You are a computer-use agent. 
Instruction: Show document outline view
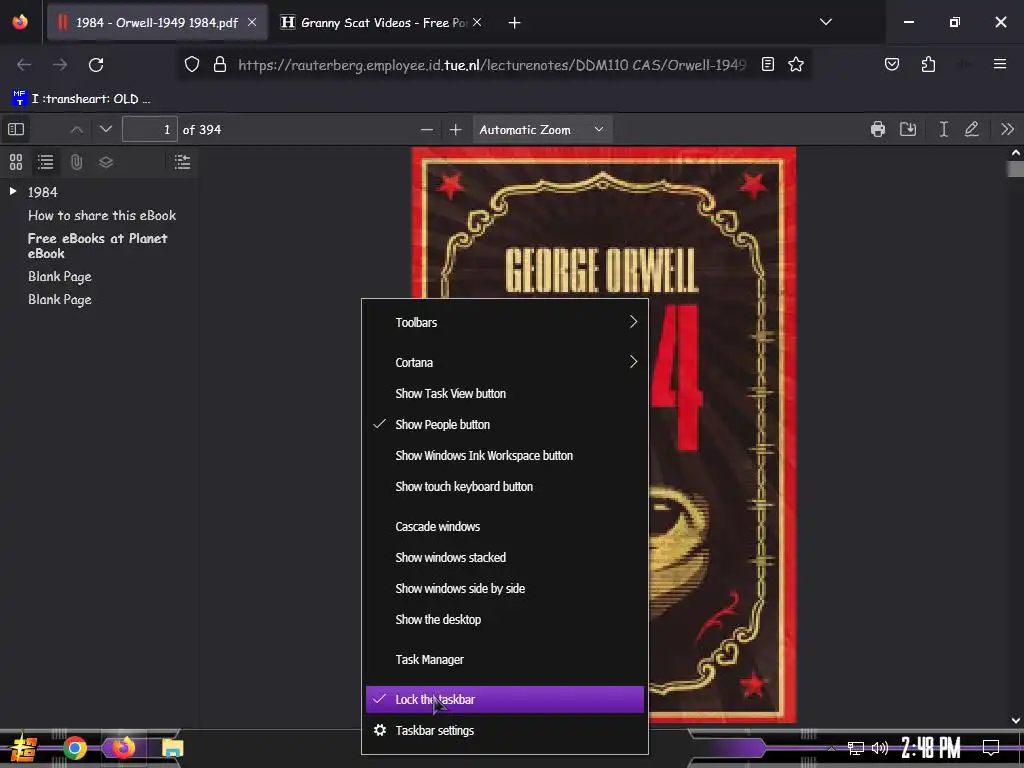point(45,161)
